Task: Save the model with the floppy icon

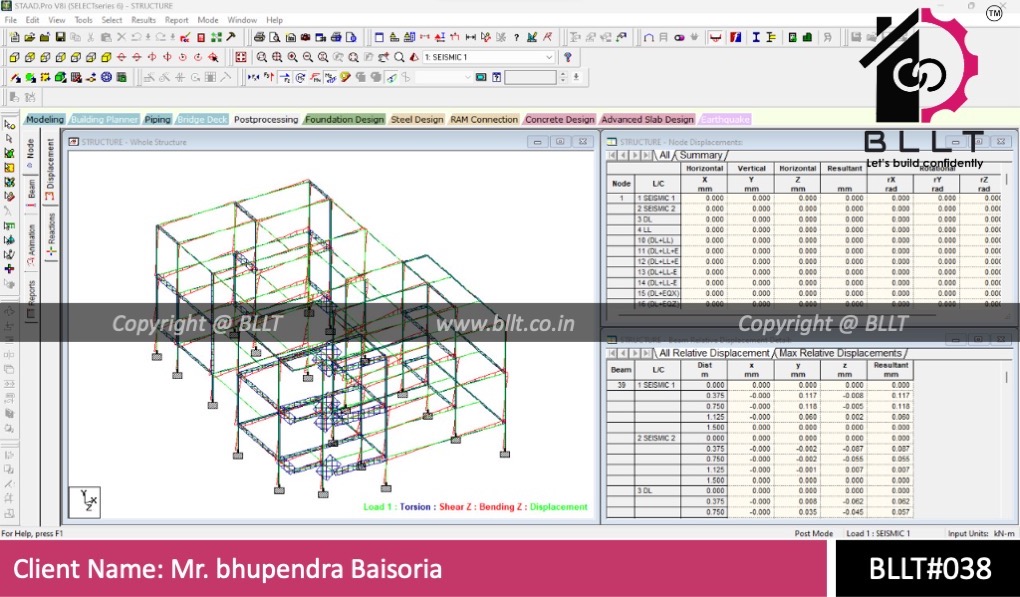Action: (x=60, y=38)
